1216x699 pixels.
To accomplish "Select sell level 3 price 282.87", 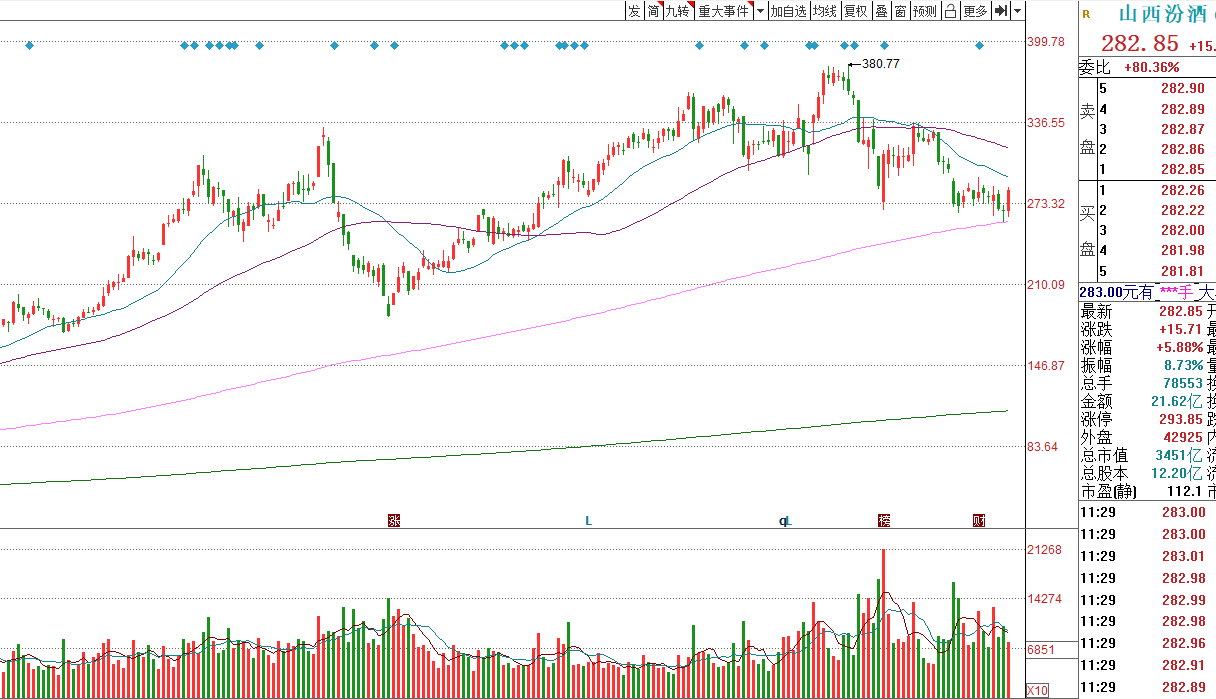I will (x=1182, y=129).
